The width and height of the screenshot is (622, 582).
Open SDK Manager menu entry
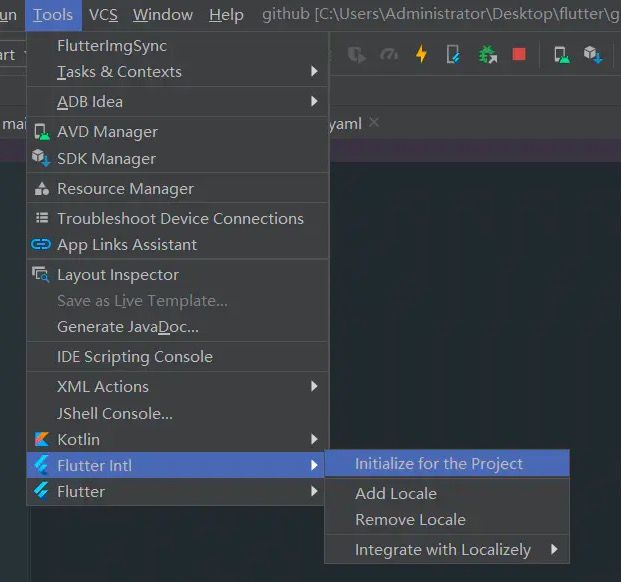pos(177,158)
